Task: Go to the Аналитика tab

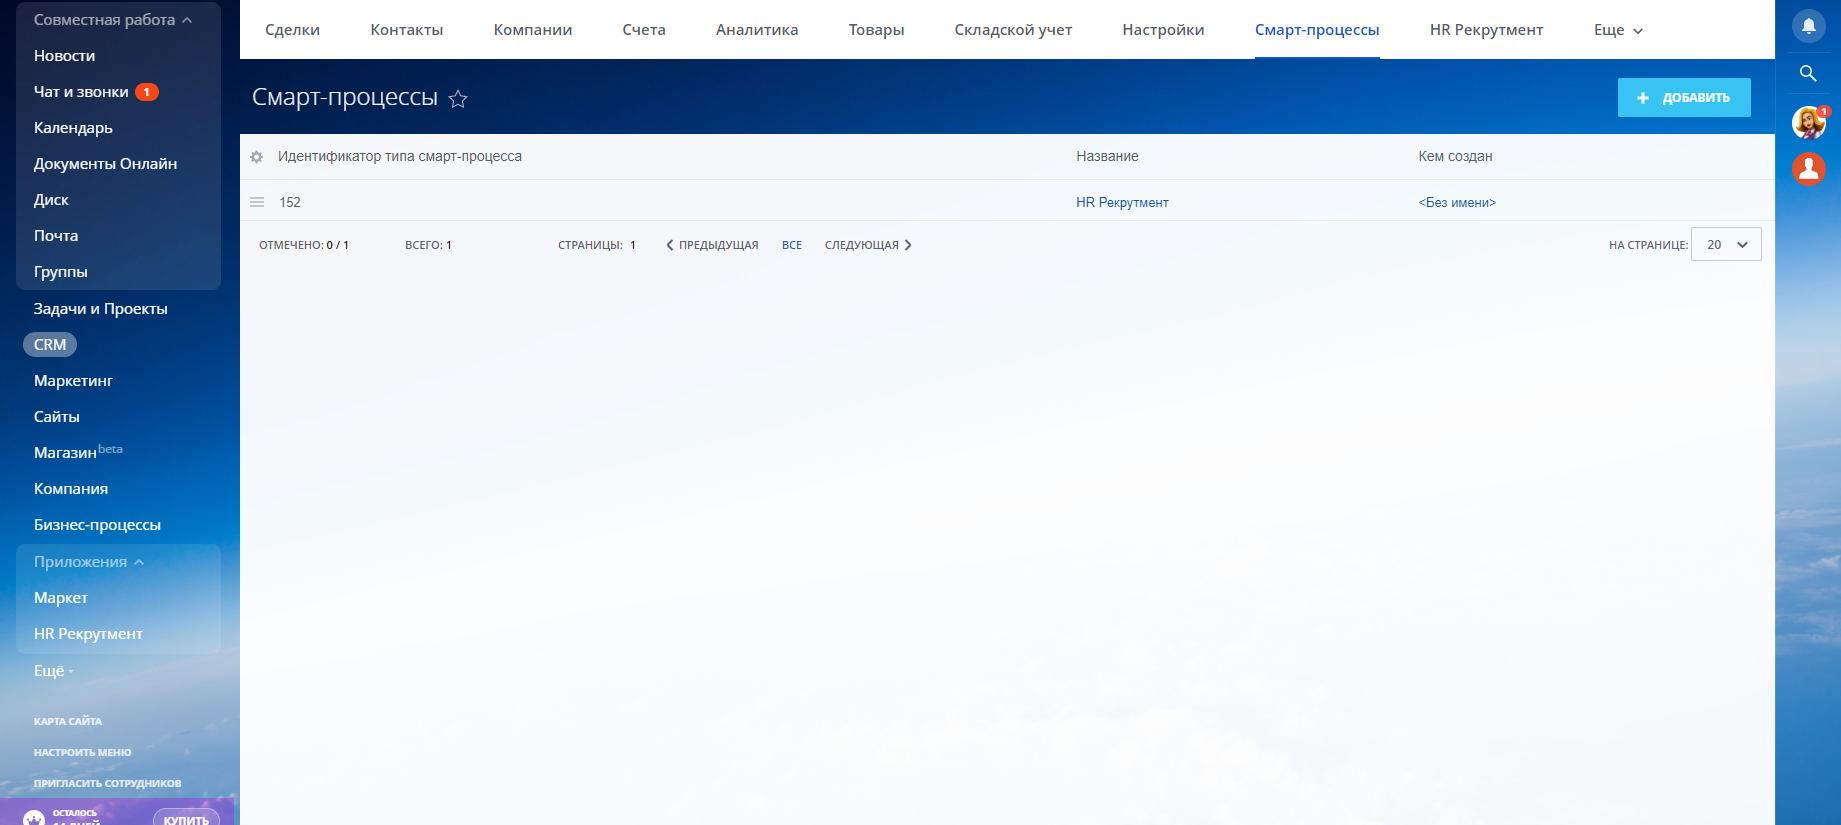Action: [x=757, y=30]
